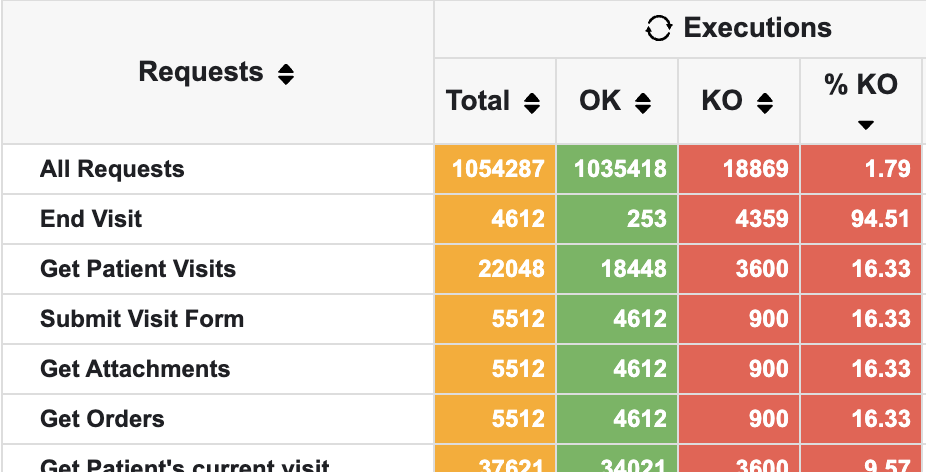The width and height of the screenshot is (926, 472).
Task: Click the OK column sort arrows
Action: coord(643,102)
